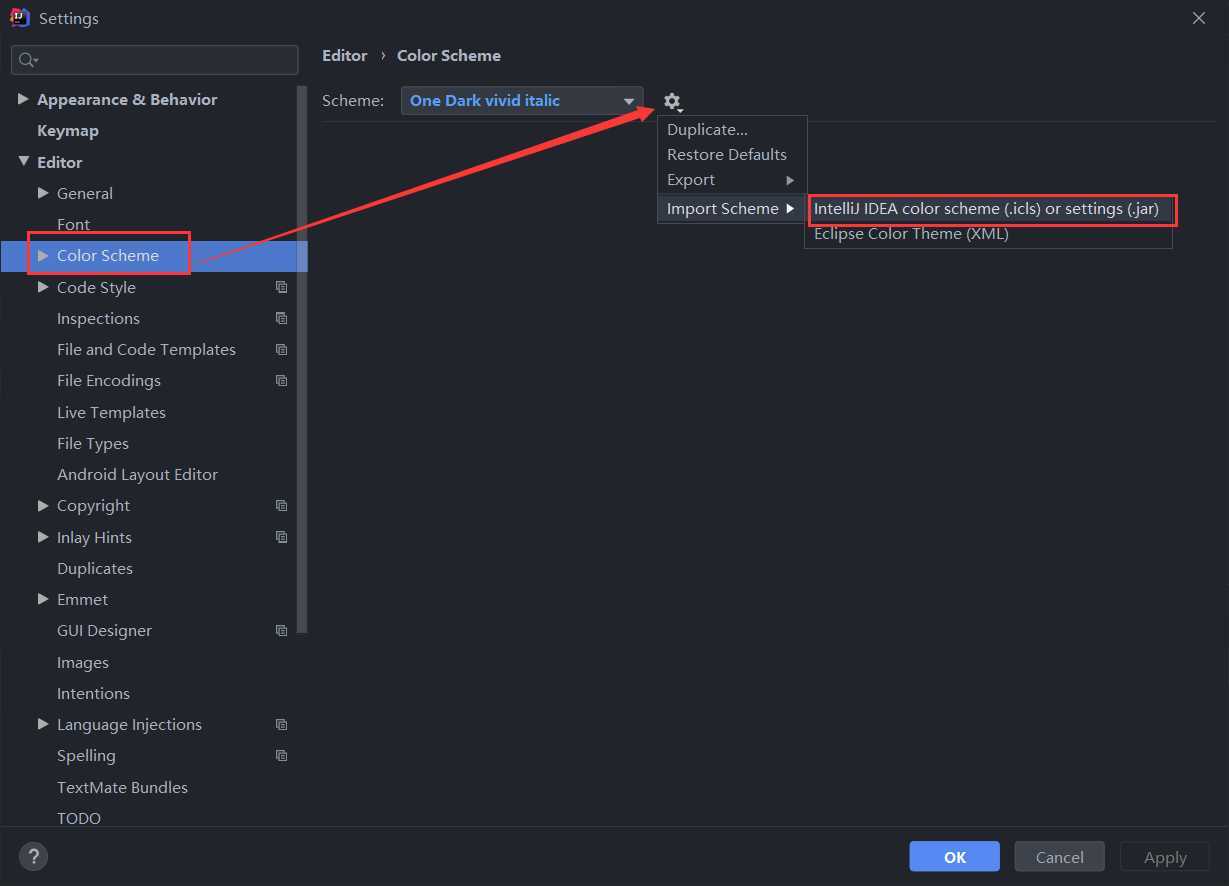Click the Cancel button
The height and width of the screenshot is (886, 1229).
pos(1059,857)
